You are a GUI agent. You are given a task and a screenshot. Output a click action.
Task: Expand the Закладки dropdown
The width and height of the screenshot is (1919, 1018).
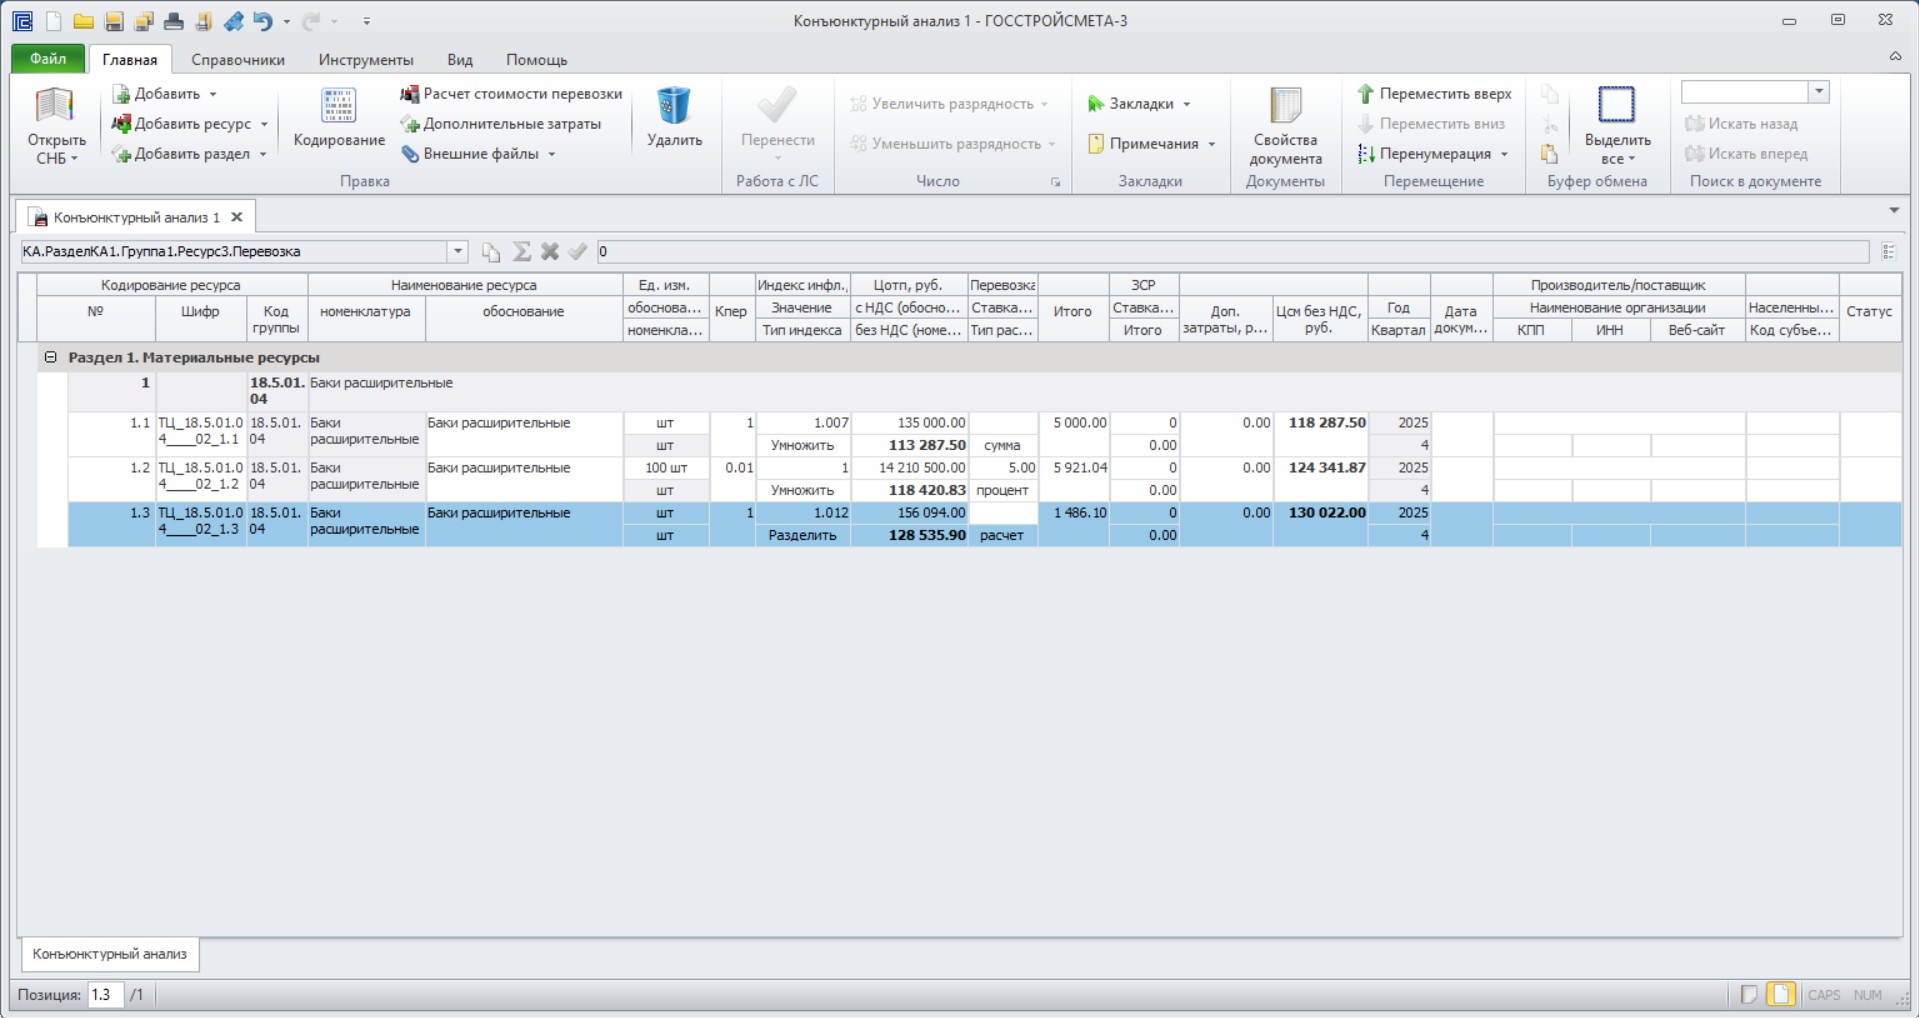click(x=1187, y=104)
